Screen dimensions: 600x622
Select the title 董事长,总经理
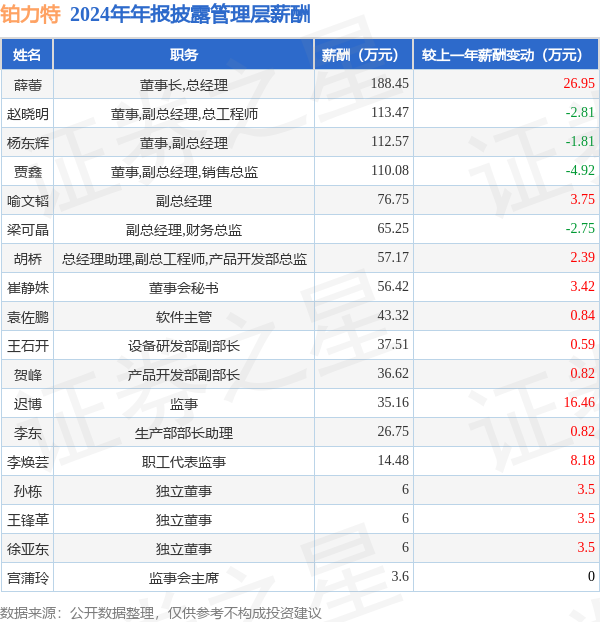184,85
